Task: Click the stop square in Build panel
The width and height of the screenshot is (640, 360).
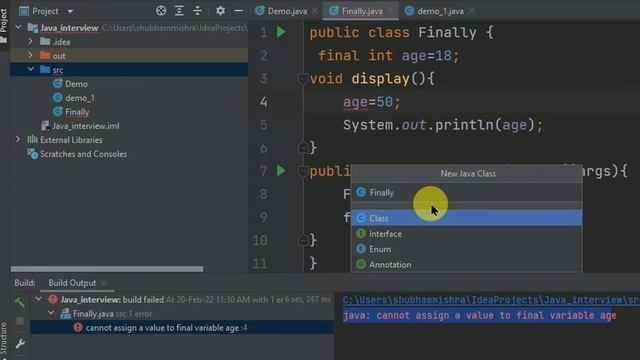Action: tap(20, 321)
